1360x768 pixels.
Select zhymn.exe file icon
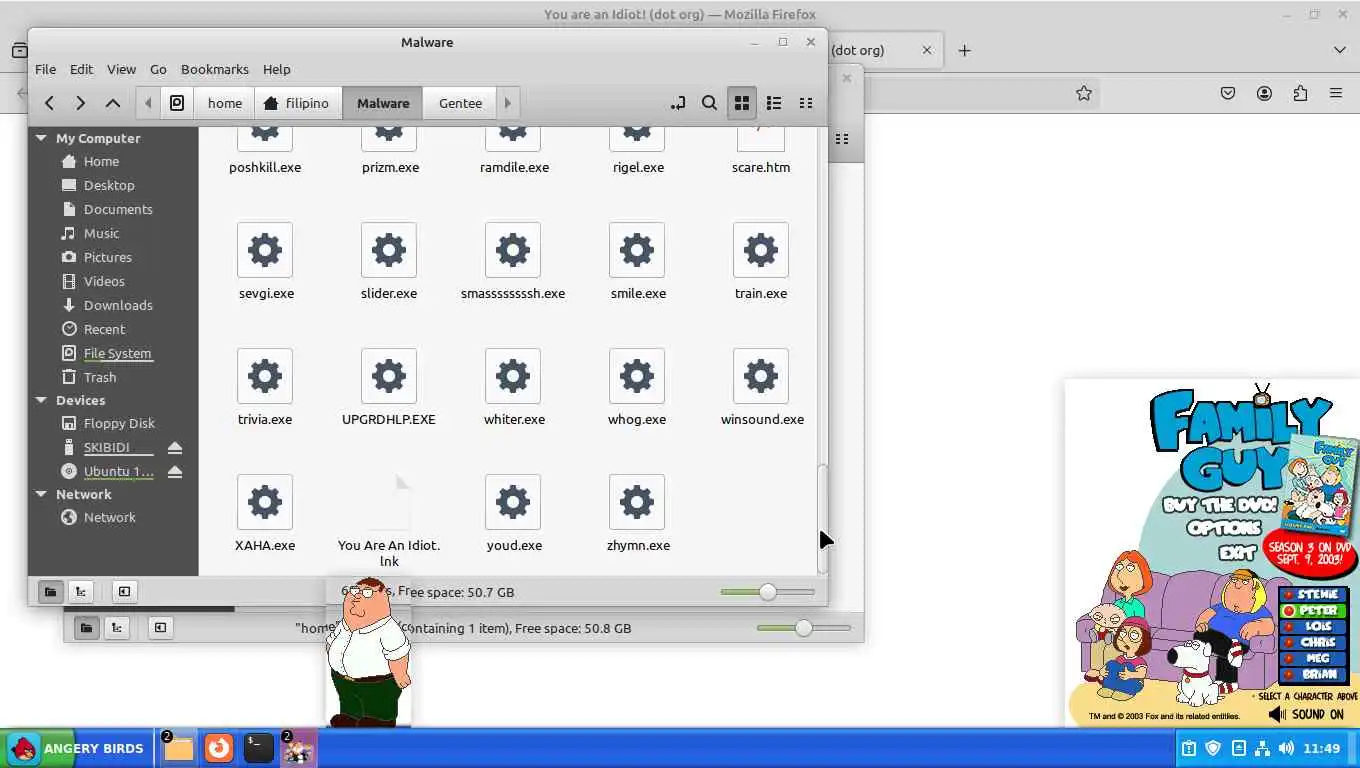(x=637, y=502)
